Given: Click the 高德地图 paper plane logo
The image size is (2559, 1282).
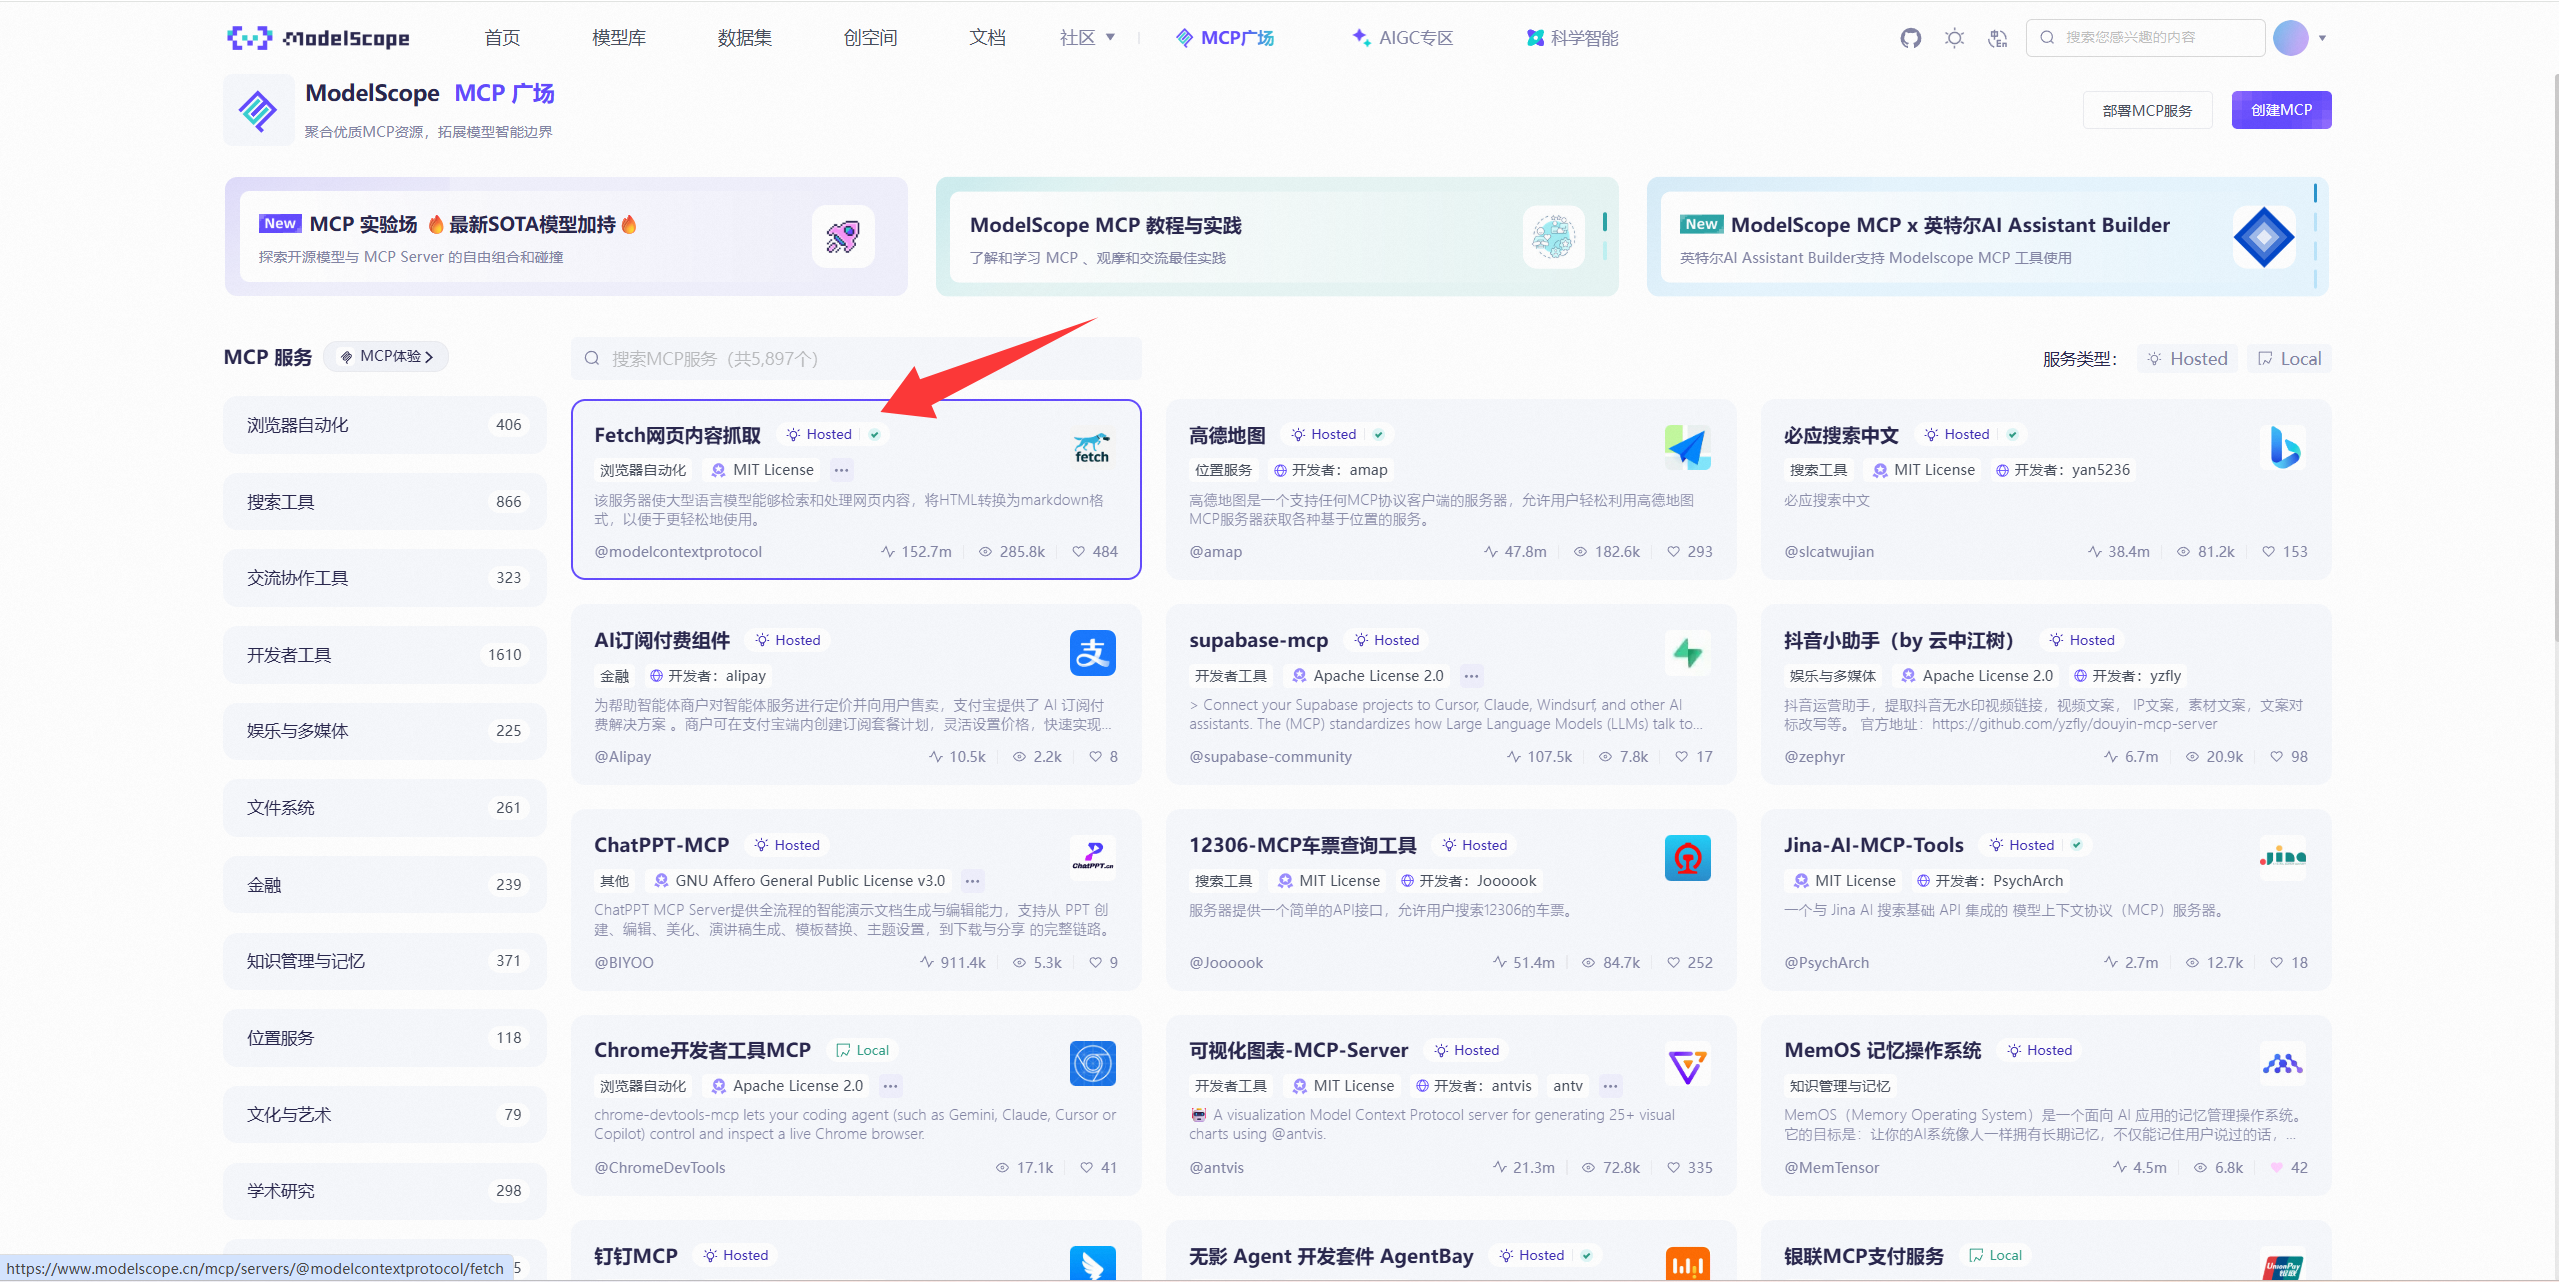Looking at the screenshot, I should pyautogui.click(x=1688, y=447).
